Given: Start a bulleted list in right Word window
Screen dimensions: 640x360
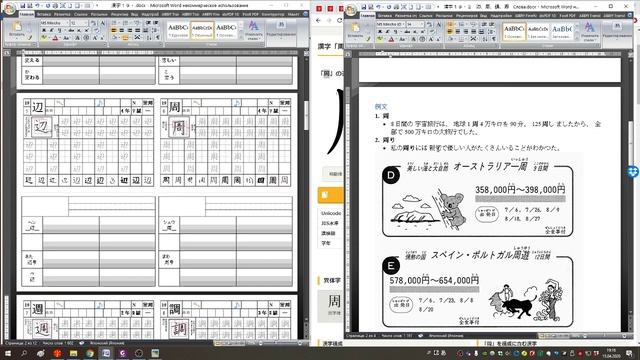Looking at the screenshot, I should pyautogui.click(x=450, y=24).
